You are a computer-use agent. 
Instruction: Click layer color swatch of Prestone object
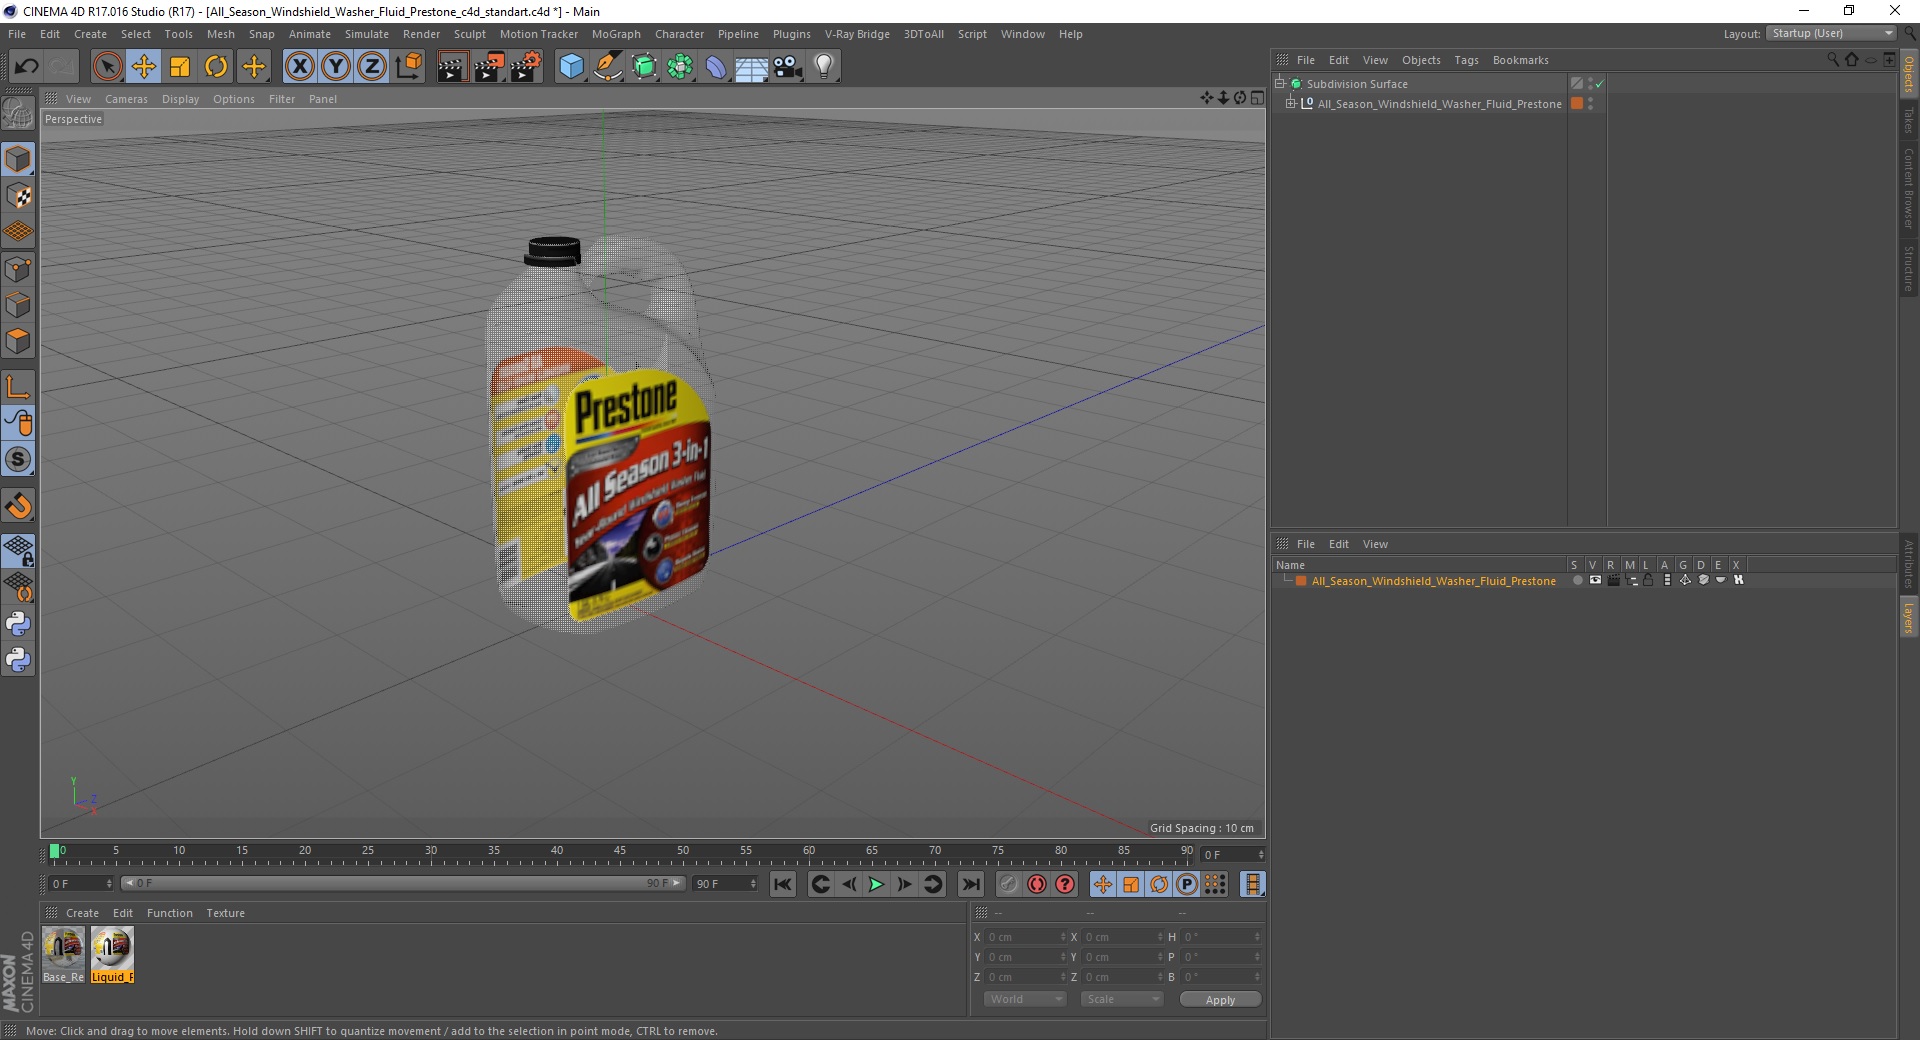coord(1577,103)
